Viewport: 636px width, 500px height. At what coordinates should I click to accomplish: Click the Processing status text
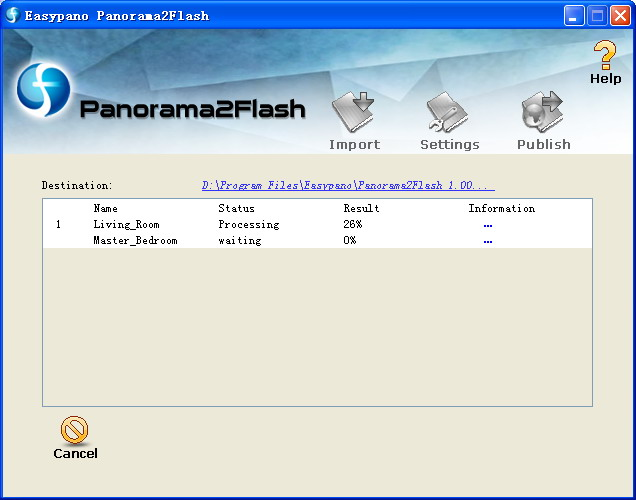(249, 224)
